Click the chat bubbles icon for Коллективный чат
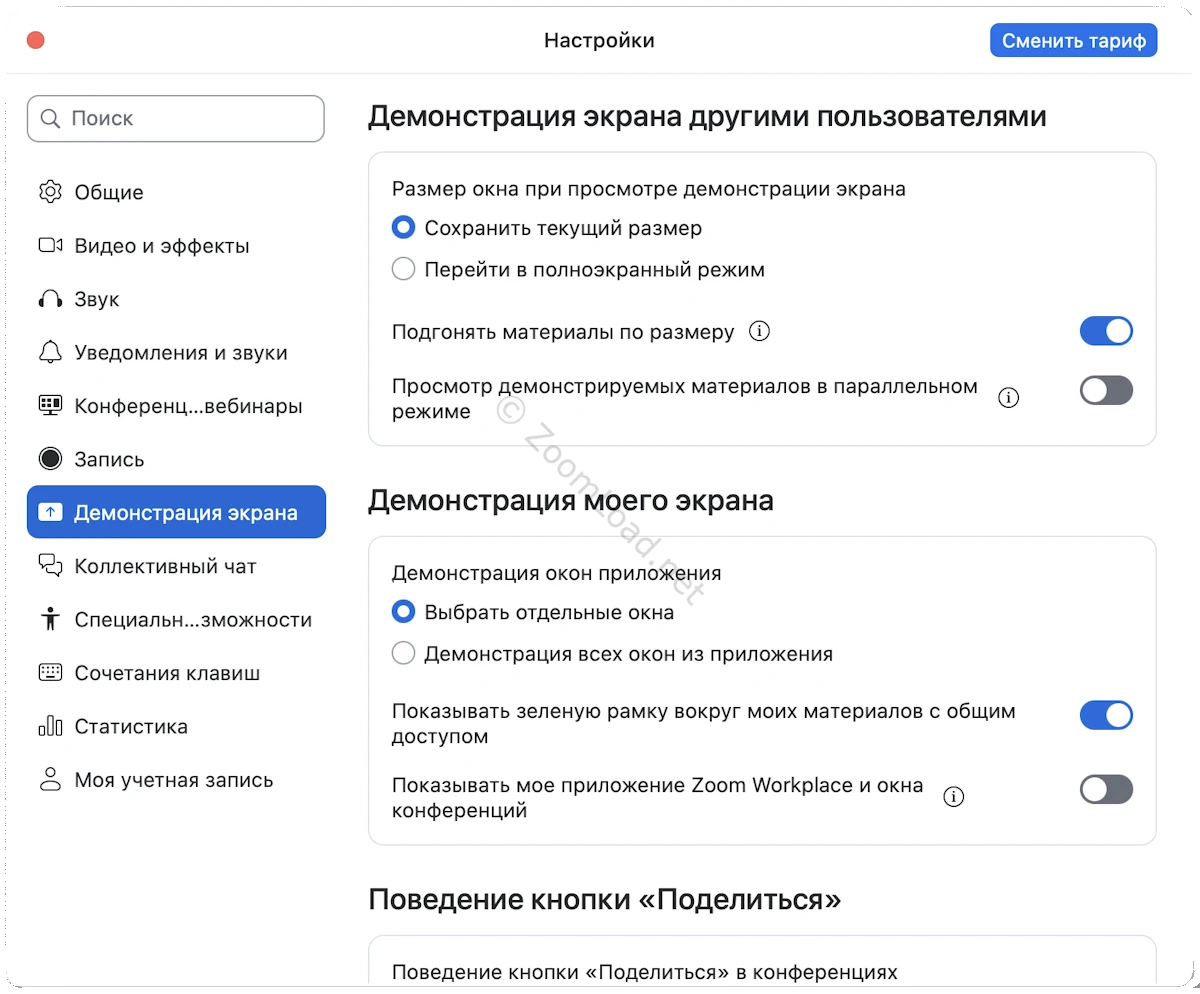 coord(50,566)
